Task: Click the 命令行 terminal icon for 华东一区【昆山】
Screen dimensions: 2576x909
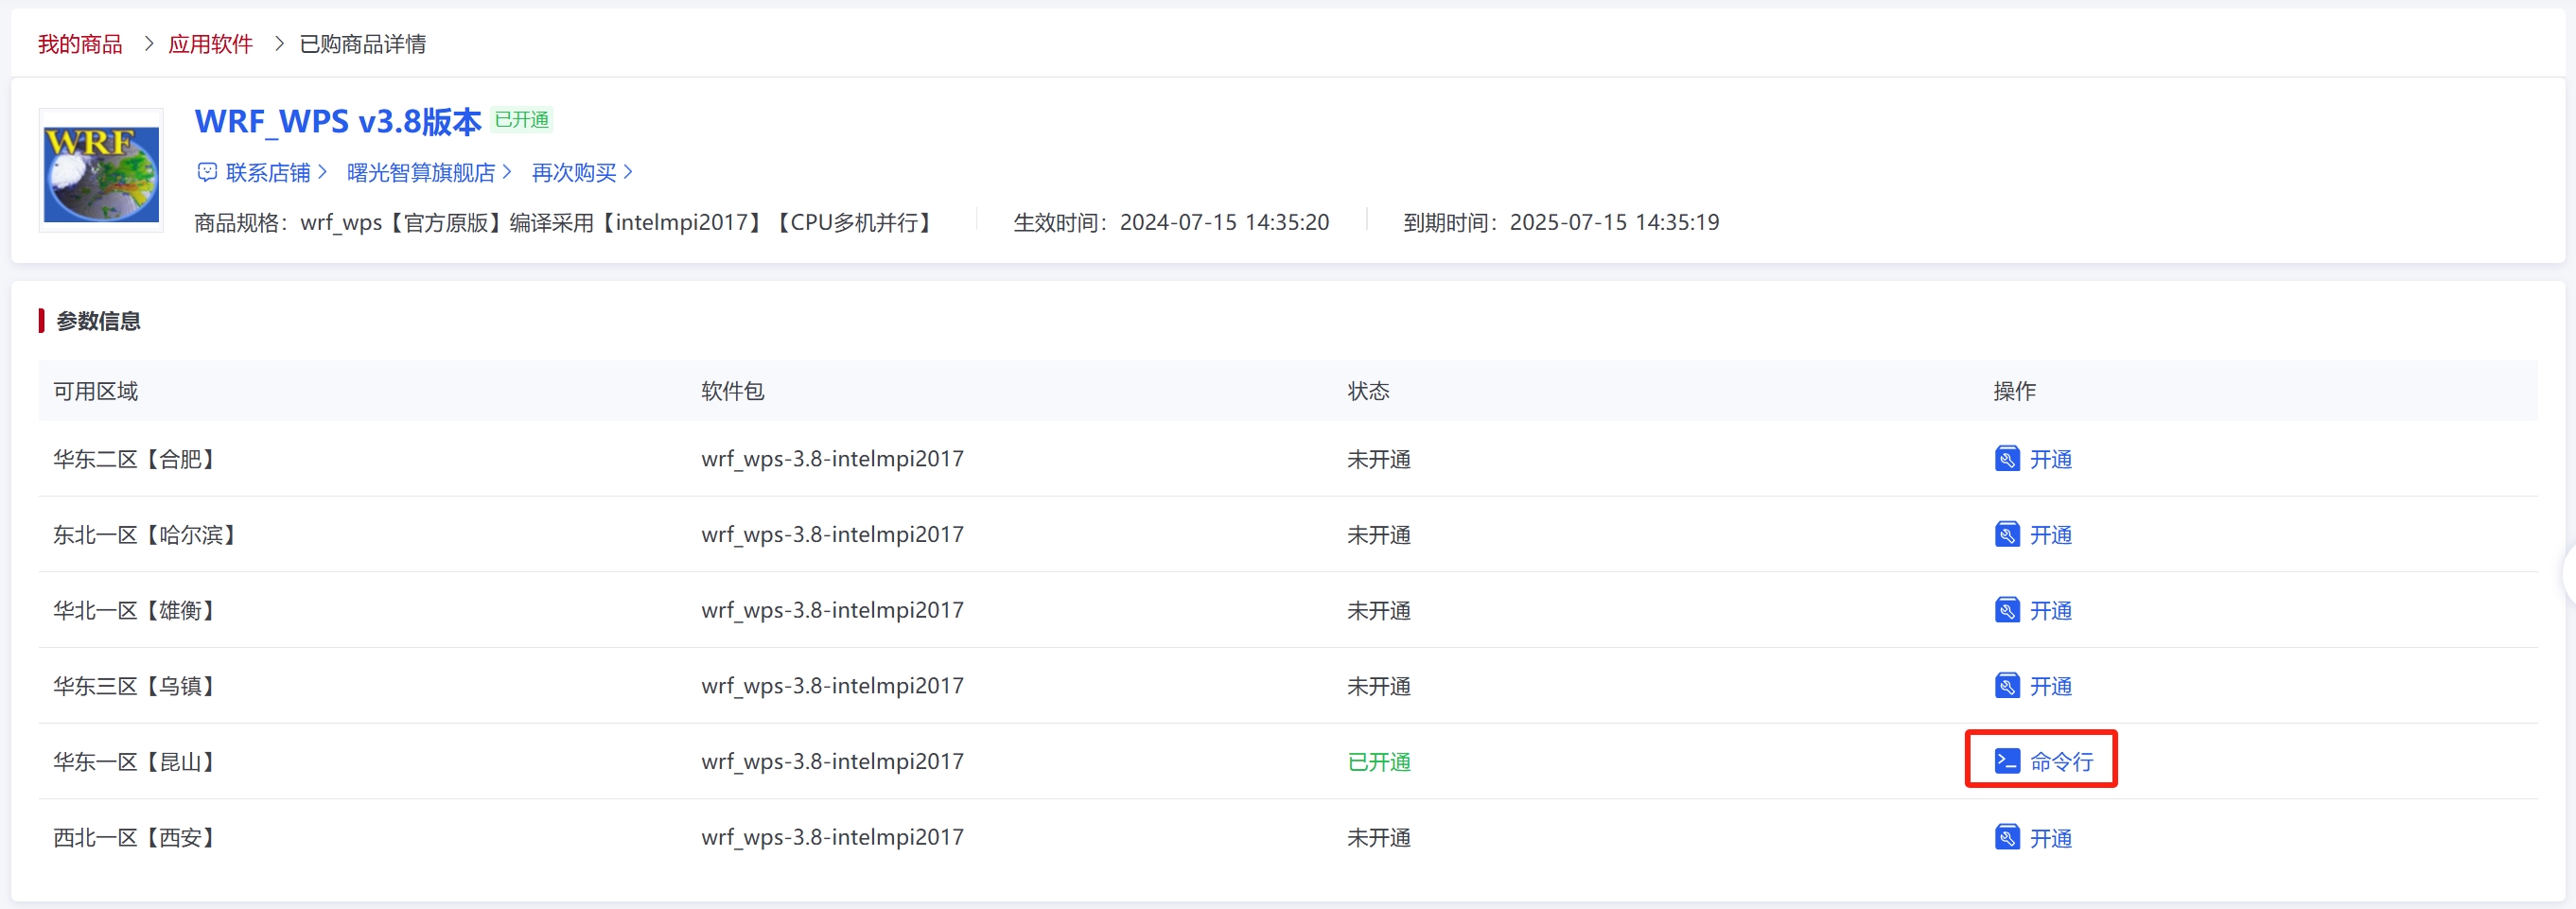Action: click(2006, 761)
